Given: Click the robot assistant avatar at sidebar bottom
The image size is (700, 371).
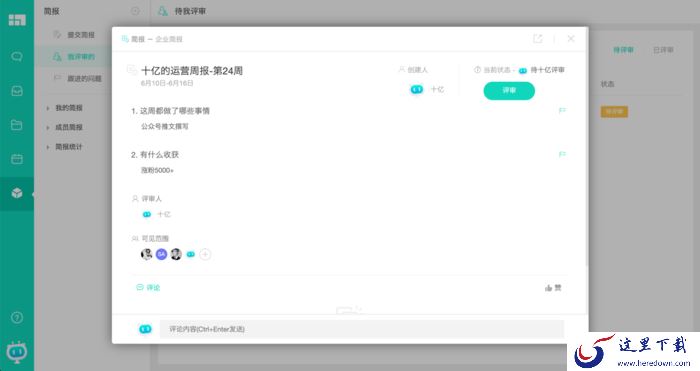Looking at the screenshot, I should (x=17, y=352).
